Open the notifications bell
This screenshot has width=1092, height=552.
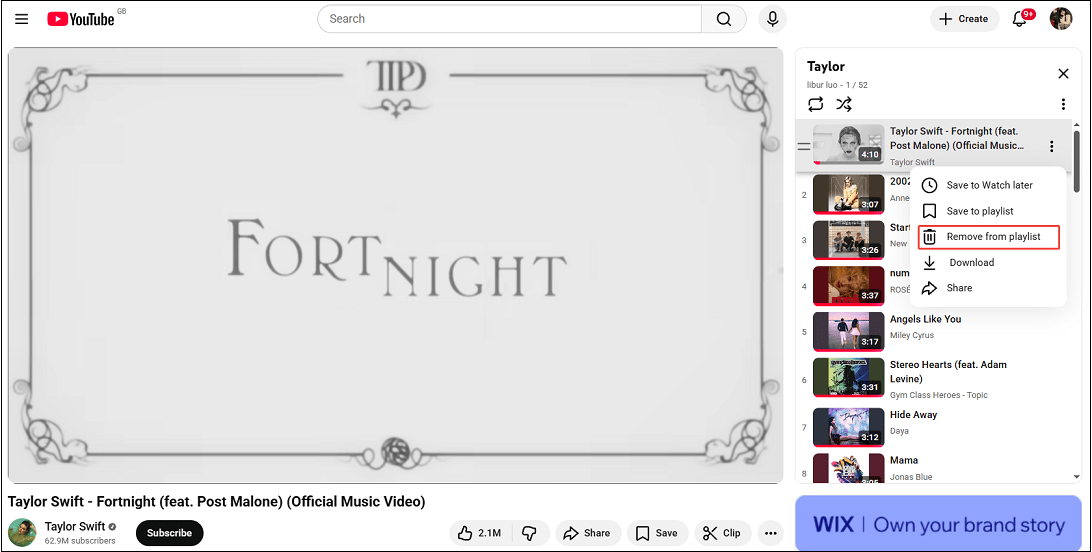[1021, 18]
